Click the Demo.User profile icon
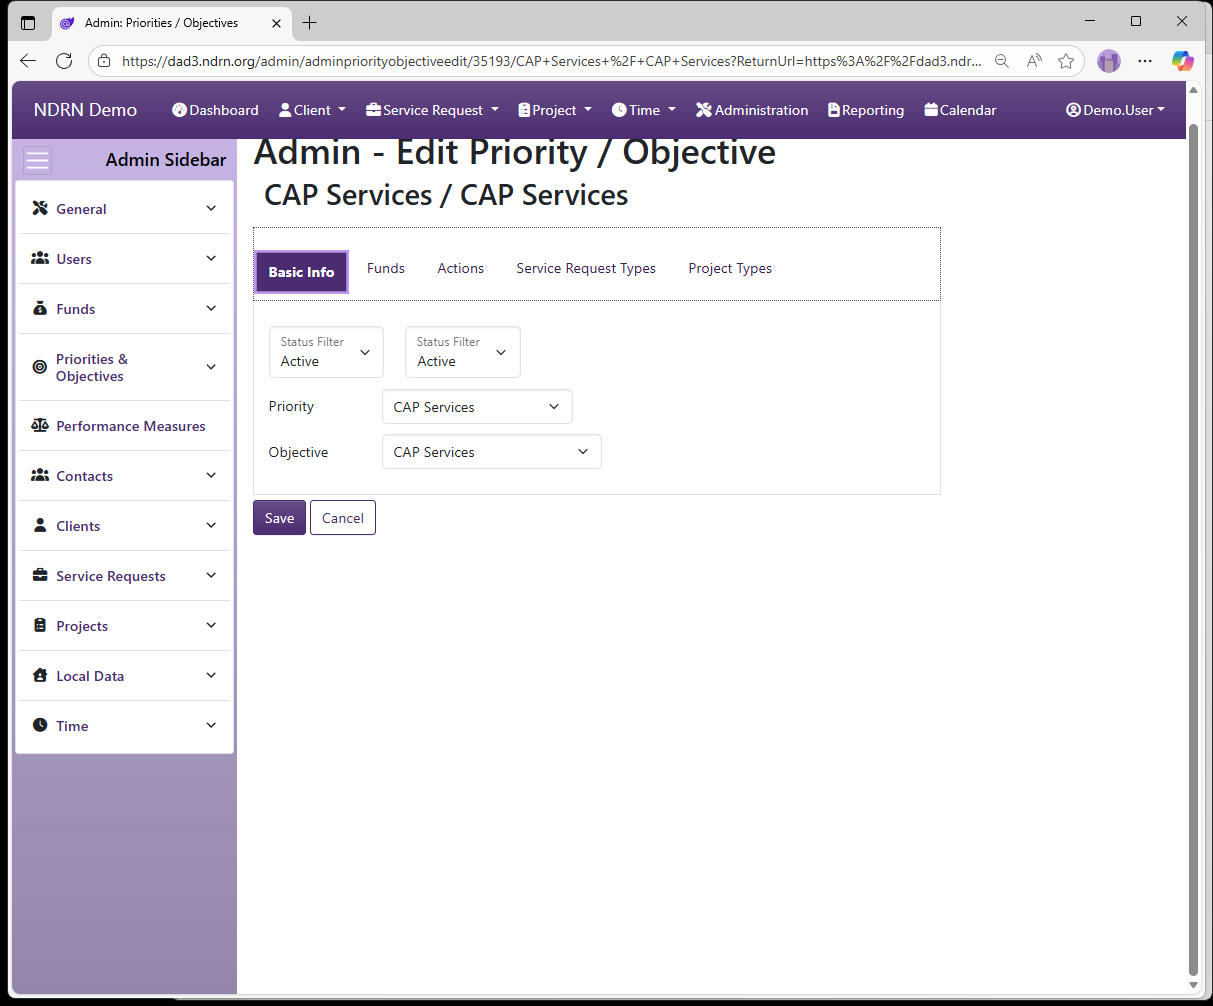Viewport: 1213px width, 1006px height. 1074,110
